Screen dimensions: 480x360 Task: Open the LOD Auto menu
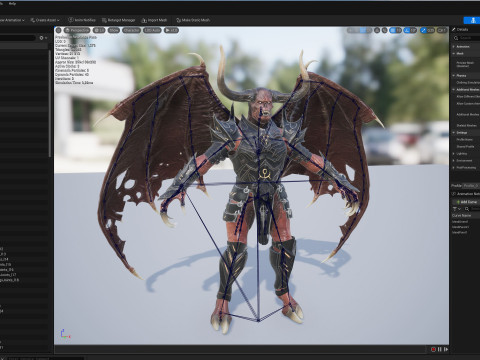tap(152, 30)
